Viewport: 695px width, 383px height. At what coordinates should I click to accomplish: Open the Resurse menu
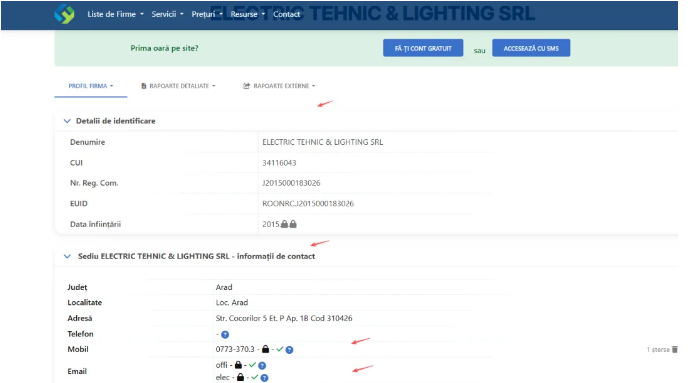point(247,14)
